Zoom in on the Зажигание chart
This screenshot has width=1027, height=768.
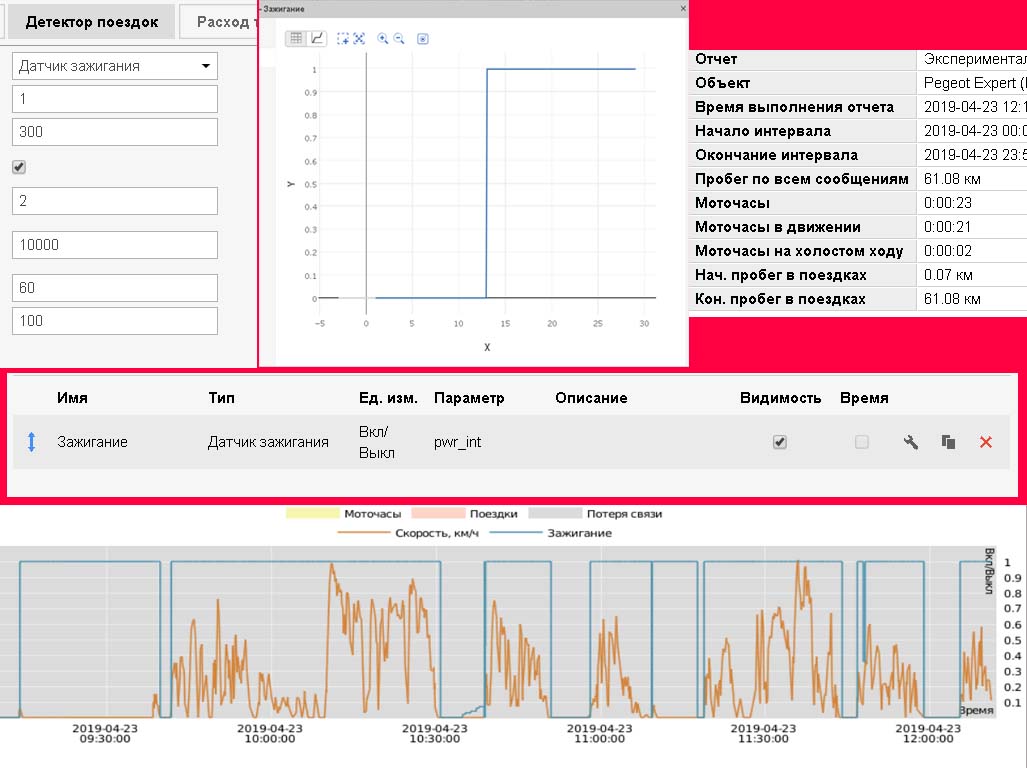point(383,38)
